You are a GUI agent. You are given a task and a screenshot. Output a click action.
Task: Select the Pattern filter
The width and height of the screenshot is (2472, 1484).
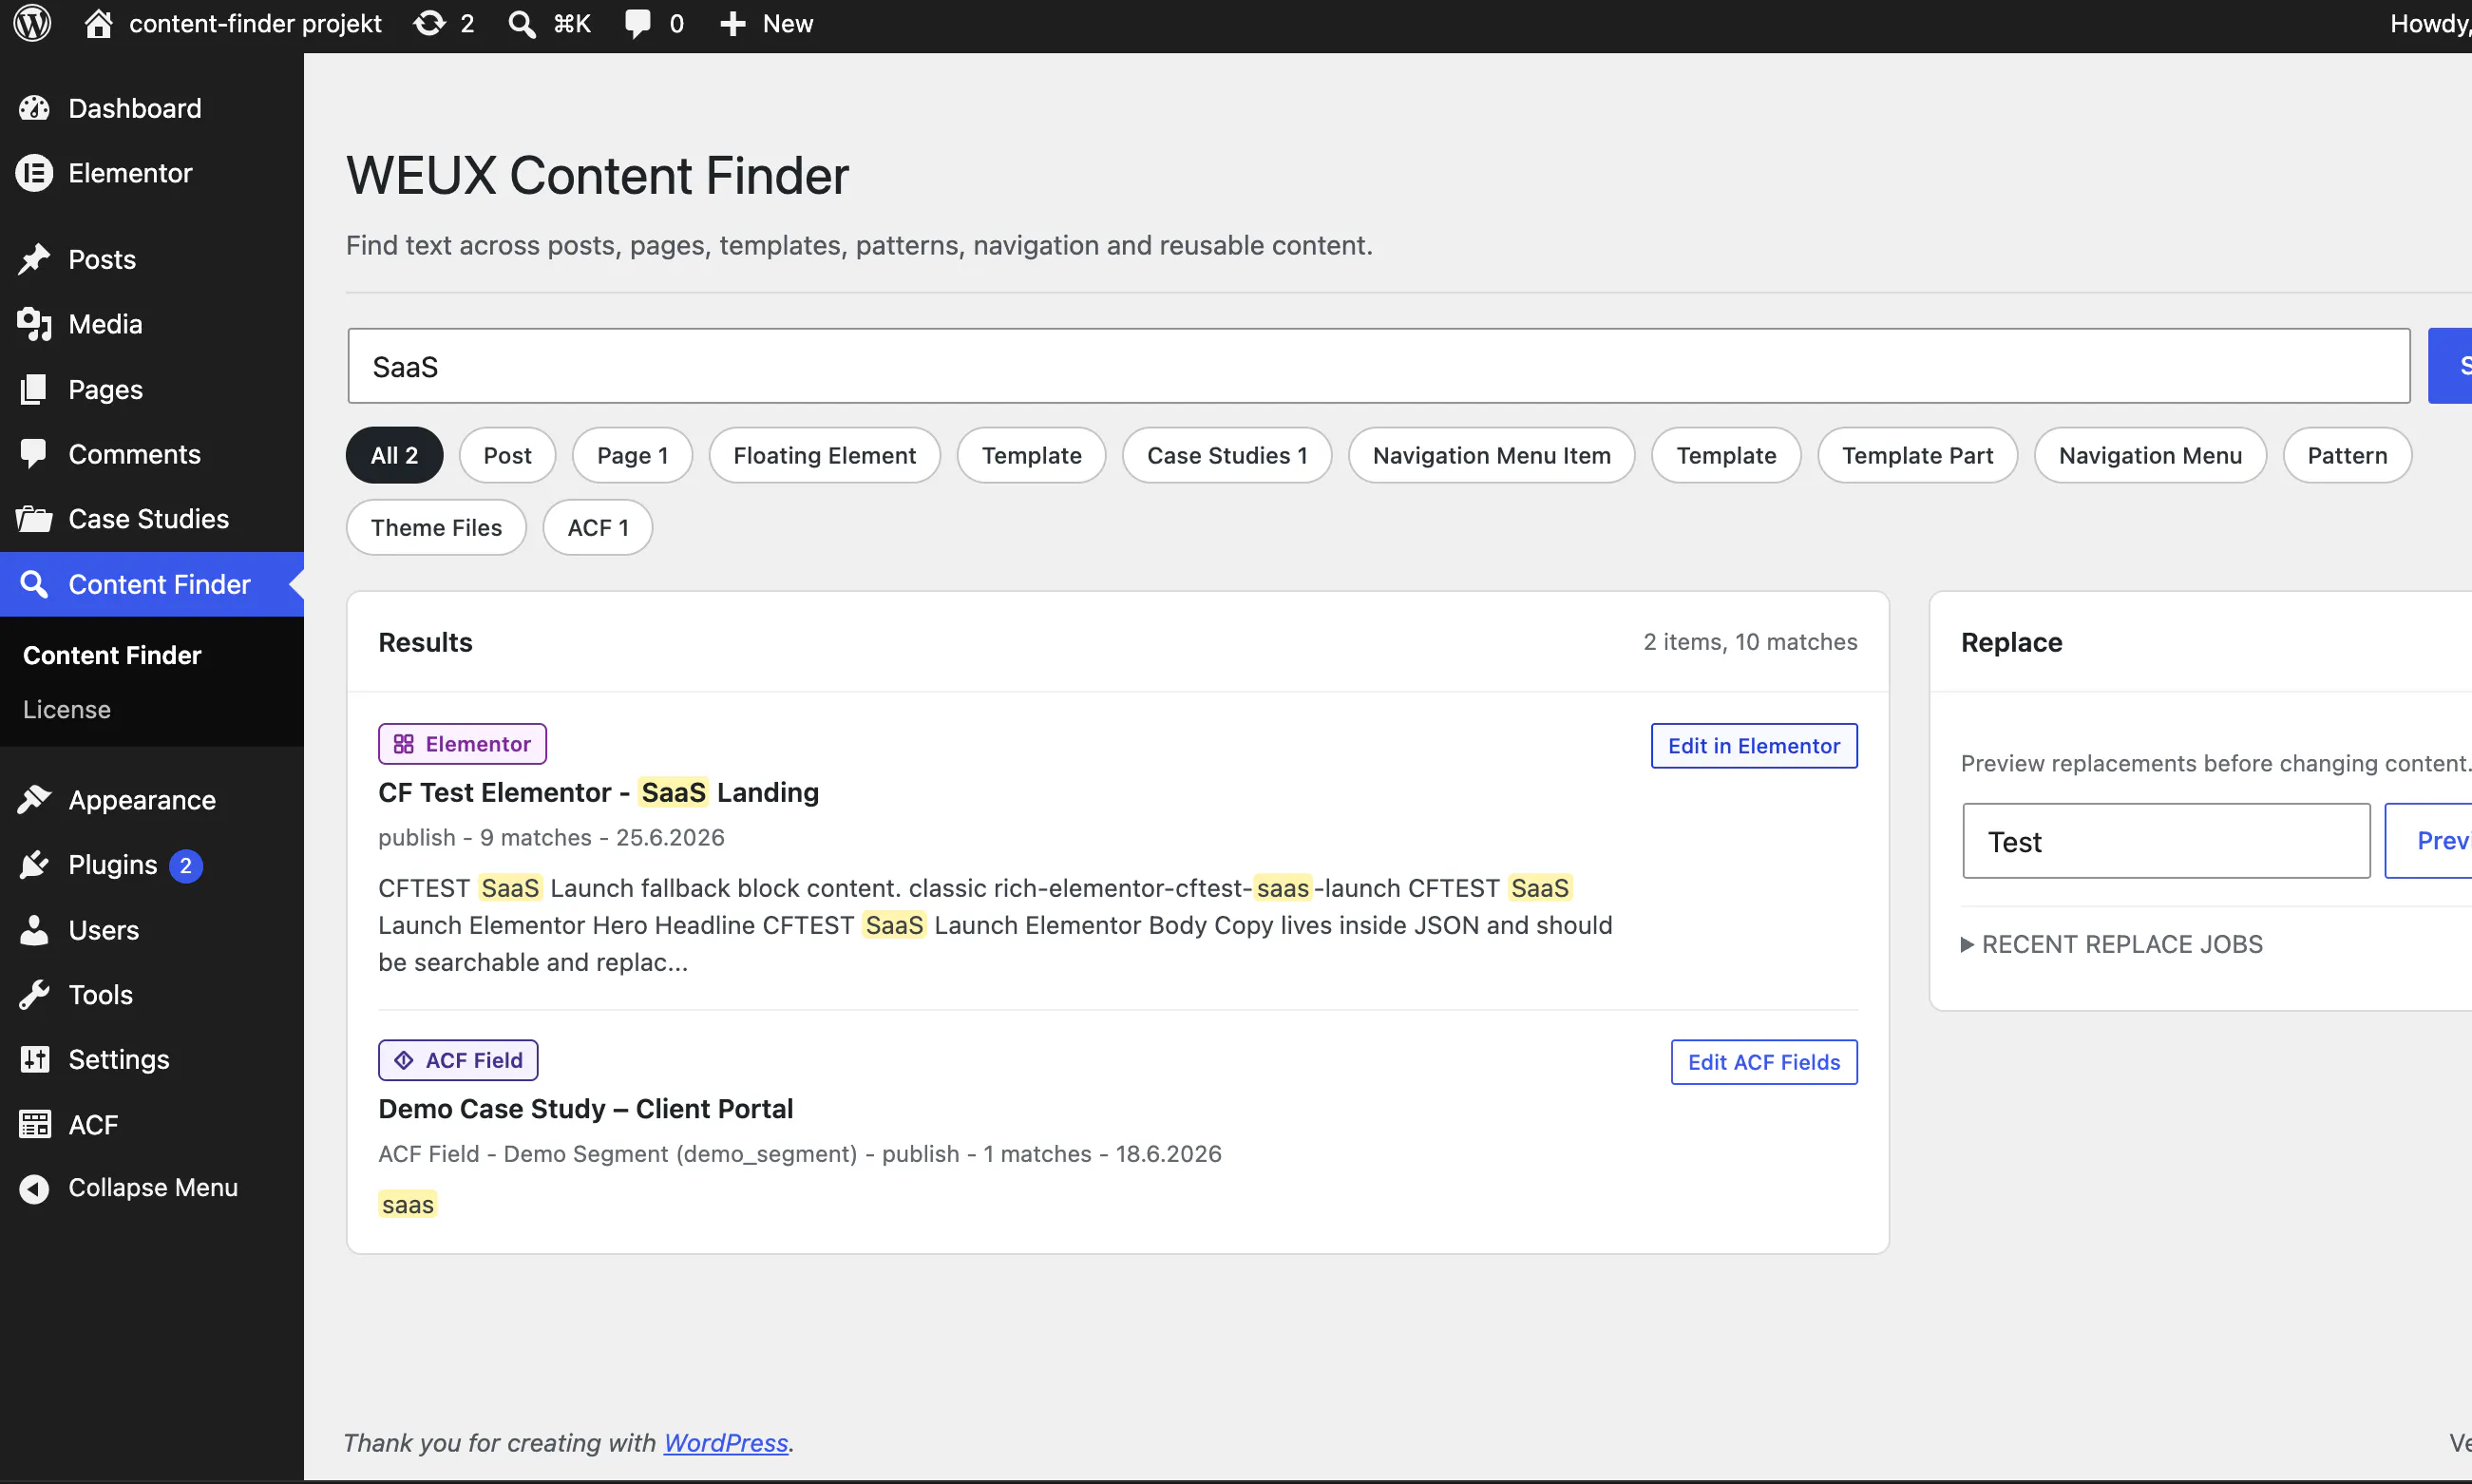pos(2347,456)
